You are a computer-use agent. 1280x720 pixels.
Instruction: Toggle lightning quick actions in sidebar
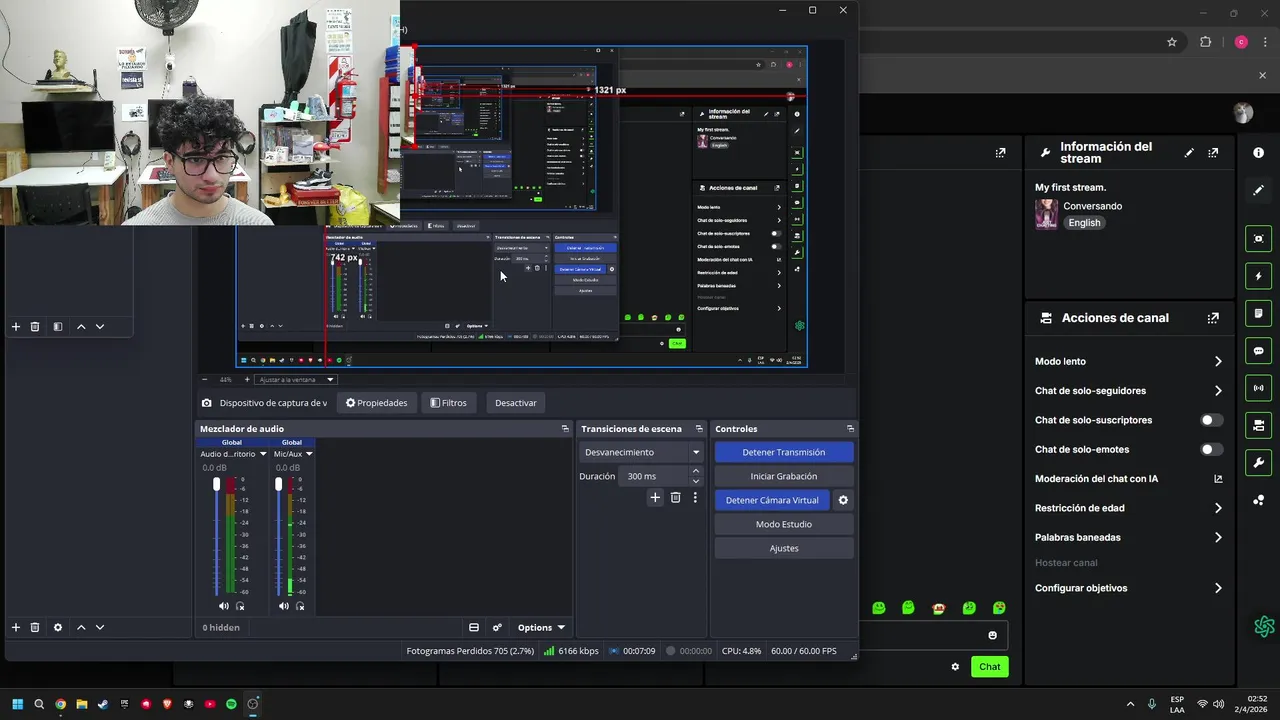(x=1259, y=276)
